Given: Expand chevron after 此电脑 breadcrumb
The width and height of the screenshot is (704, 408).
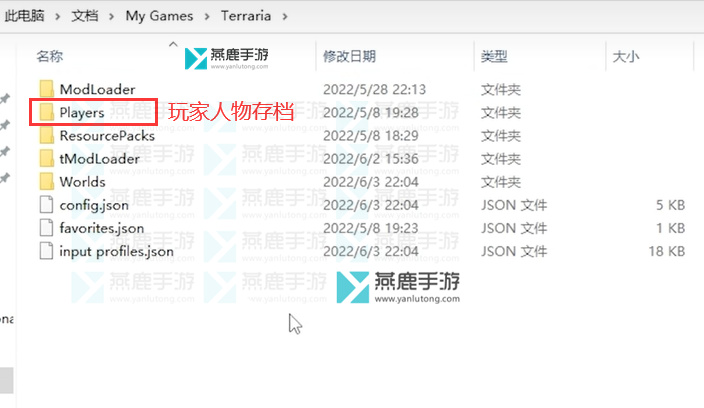Looking at the screenshot, I should (x=57, y=17).
